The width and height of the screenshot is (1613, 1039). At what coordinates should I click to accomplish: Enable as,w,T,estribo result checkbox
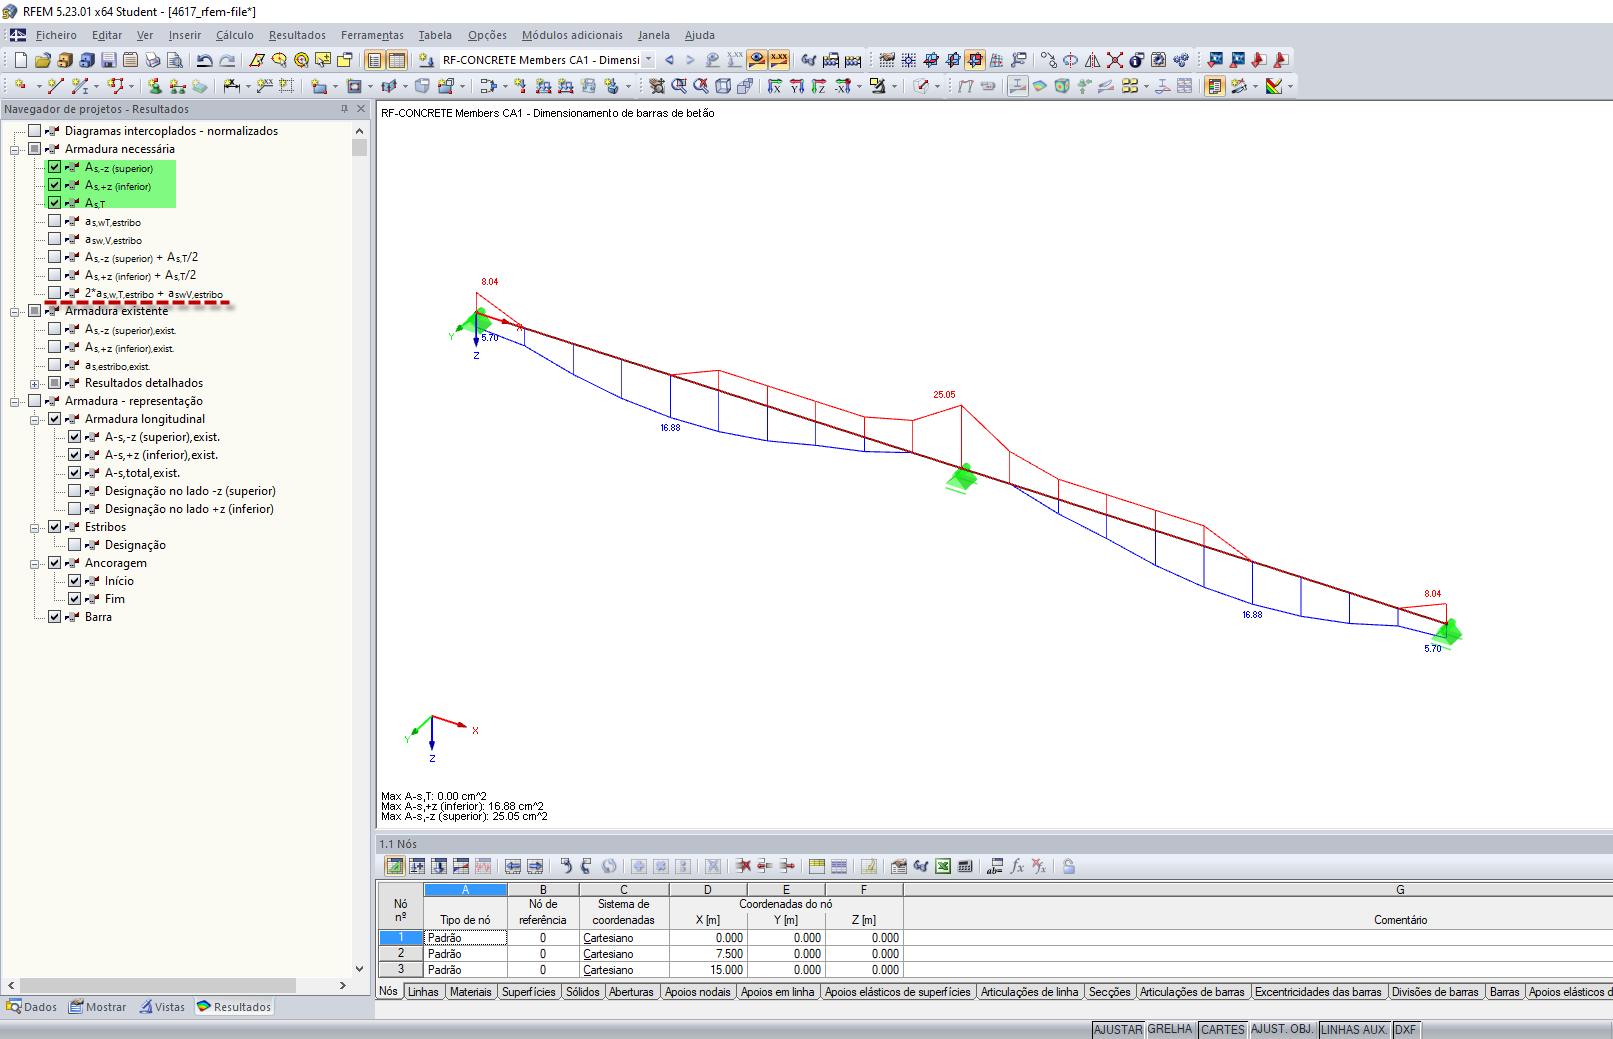pyautogui.click(x=55, y=221)
